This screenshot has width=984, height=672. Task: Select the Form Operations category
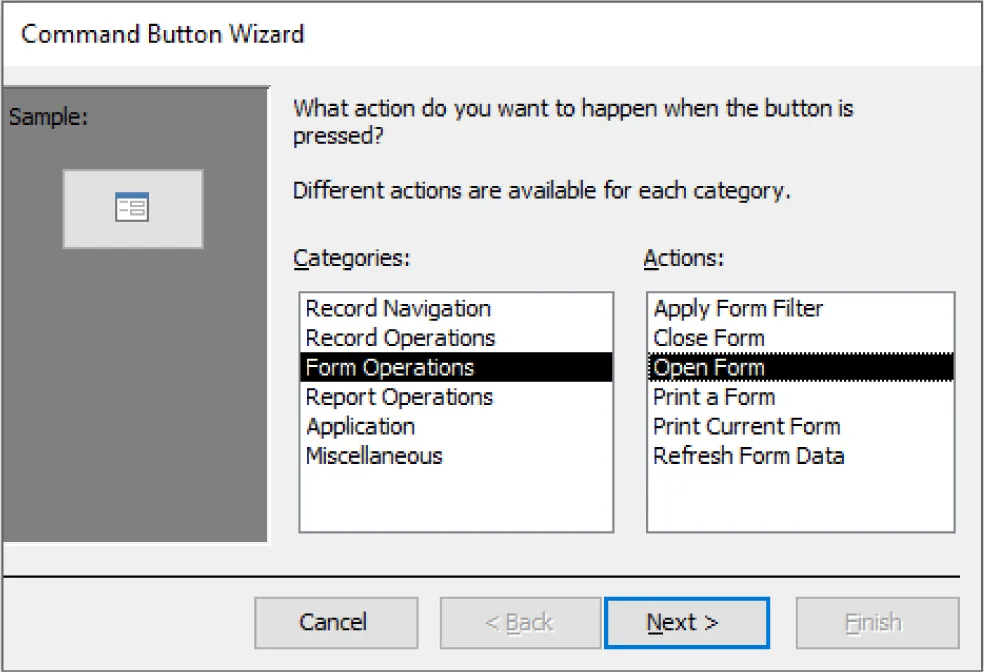coord(389,367)
